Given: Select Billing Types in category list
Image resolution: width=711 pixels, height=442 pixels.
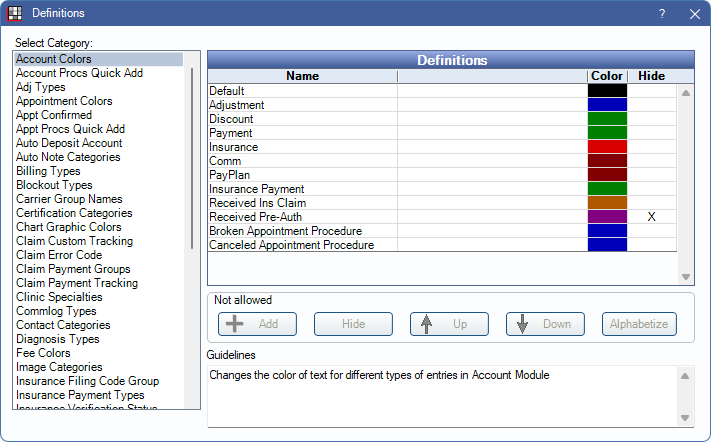Looking at the screenshot, I should 48,171.
